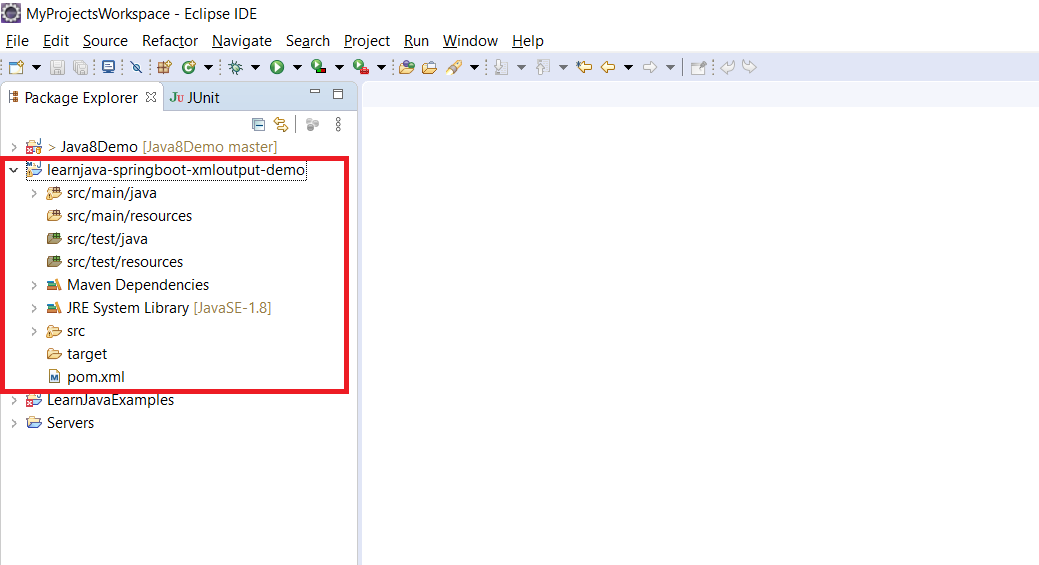The width and height of the screenshot is (1039, 565).
Task: Expand the Maven Dependencies node
Action: tap(34, 285)
